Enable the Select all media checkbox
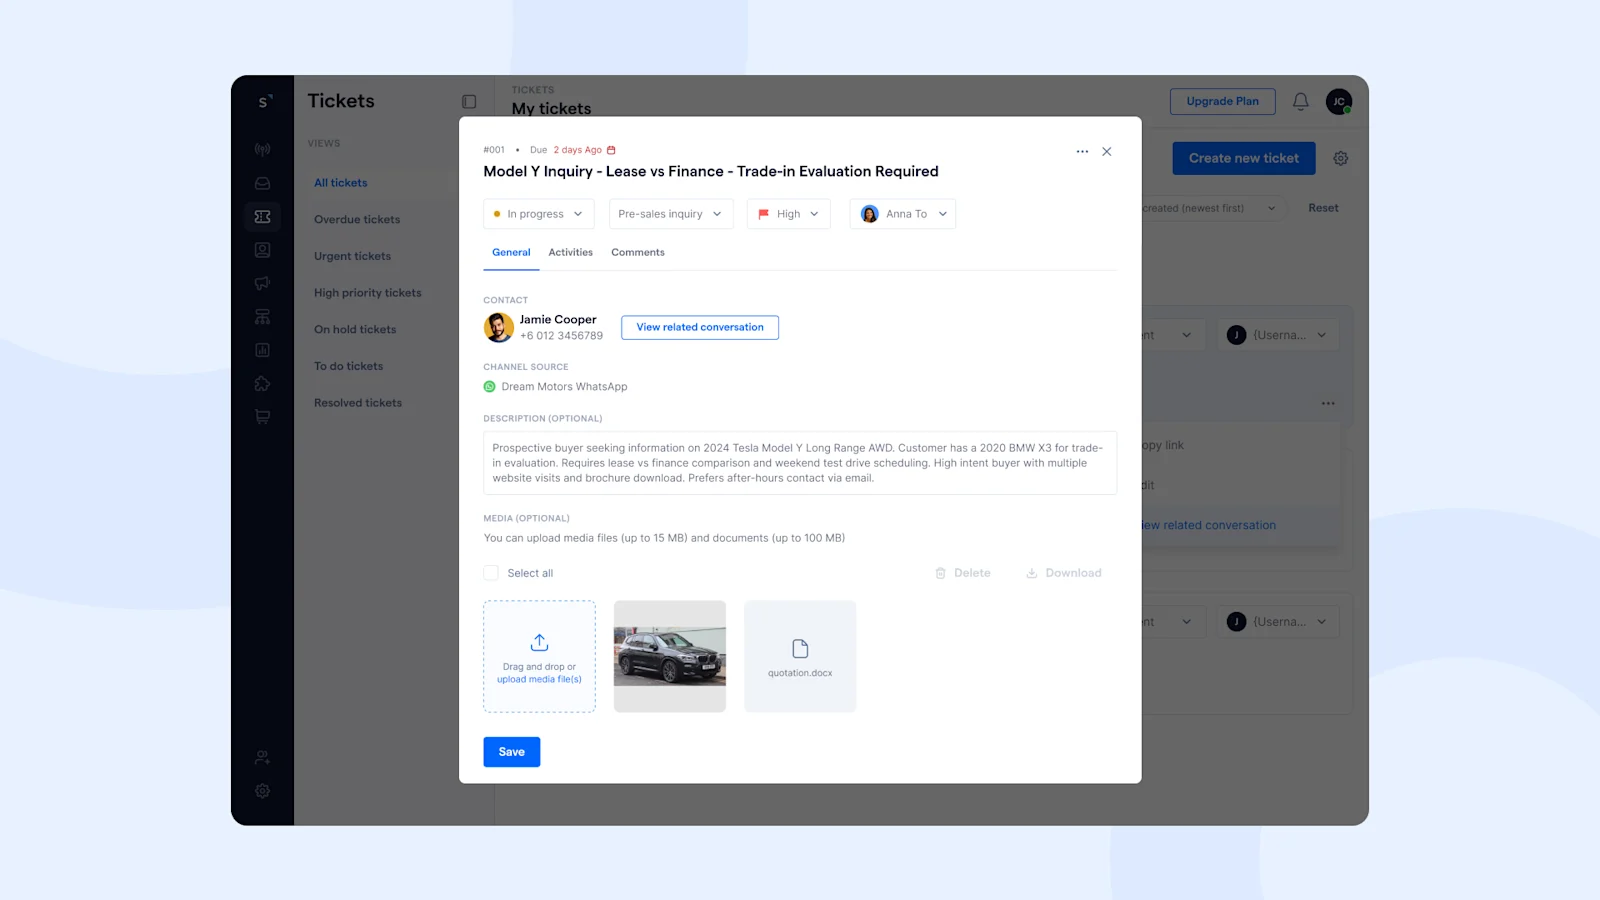1600x900 pixels. pyautogui.click(x=491, y=572)
